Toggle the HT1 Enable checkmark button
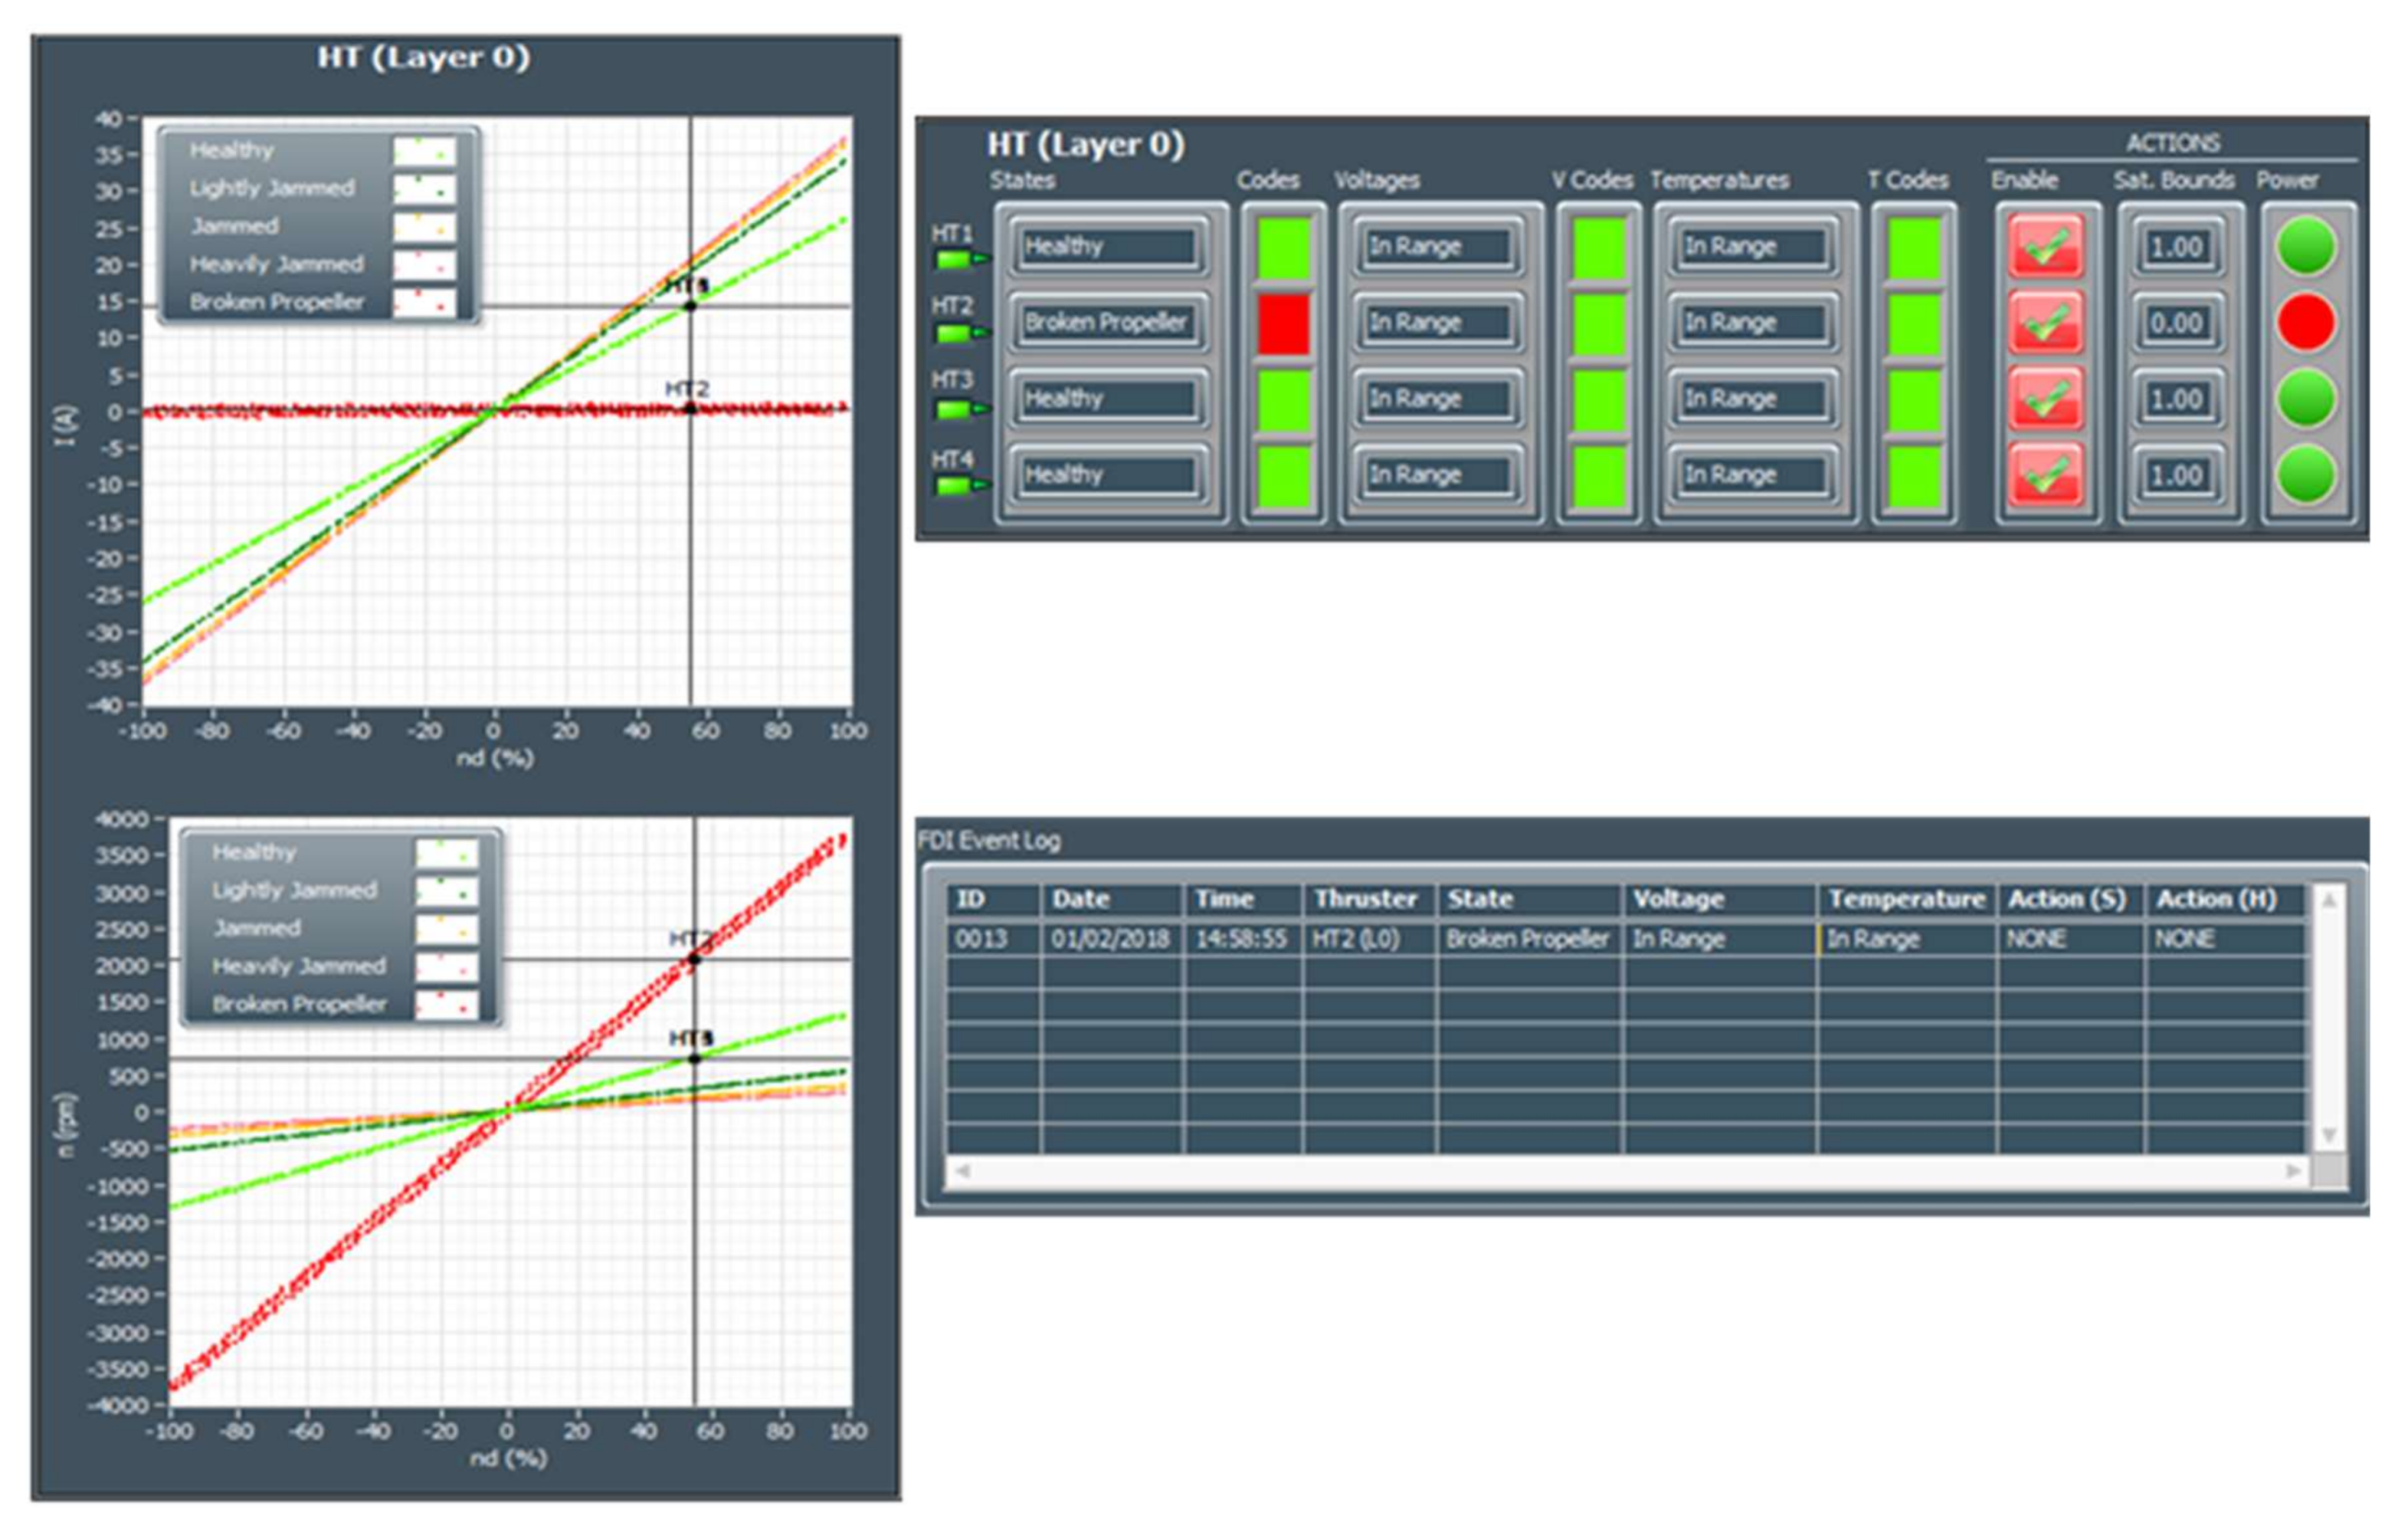Viewport: 2408px width, 1529px height. pyautogui.click(x=2045, y=246)
